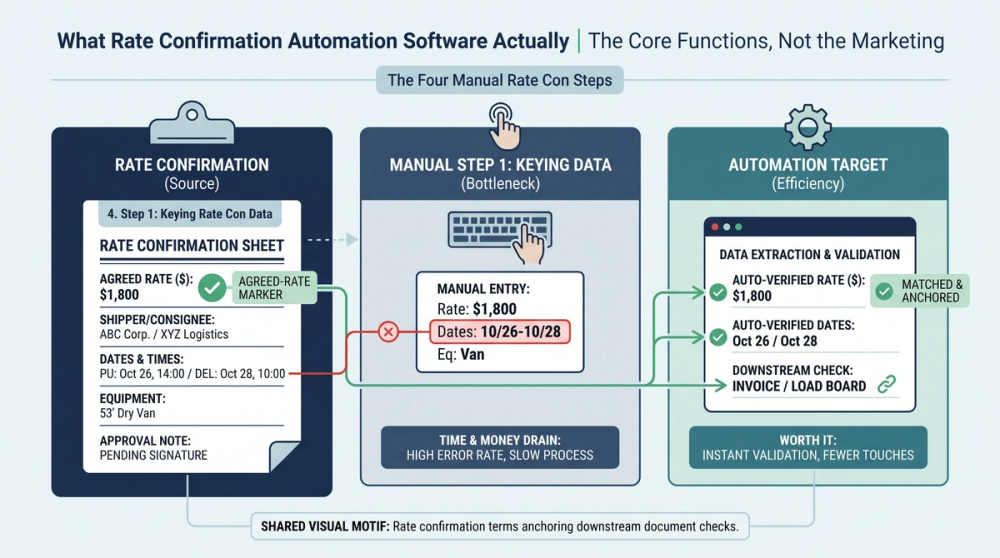Screen dimensions: 1000x558
Task: Click the checkmark inside Matched & Anchored badge
Action: point(884,291)
